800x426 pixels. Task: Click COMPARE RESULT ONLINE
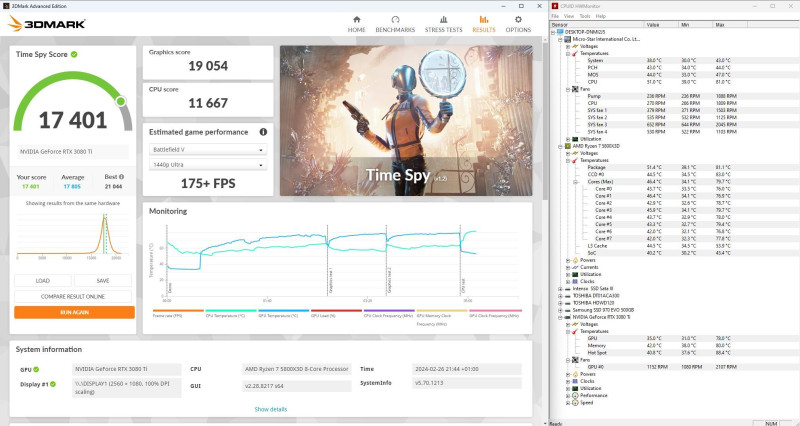(73, 296)
